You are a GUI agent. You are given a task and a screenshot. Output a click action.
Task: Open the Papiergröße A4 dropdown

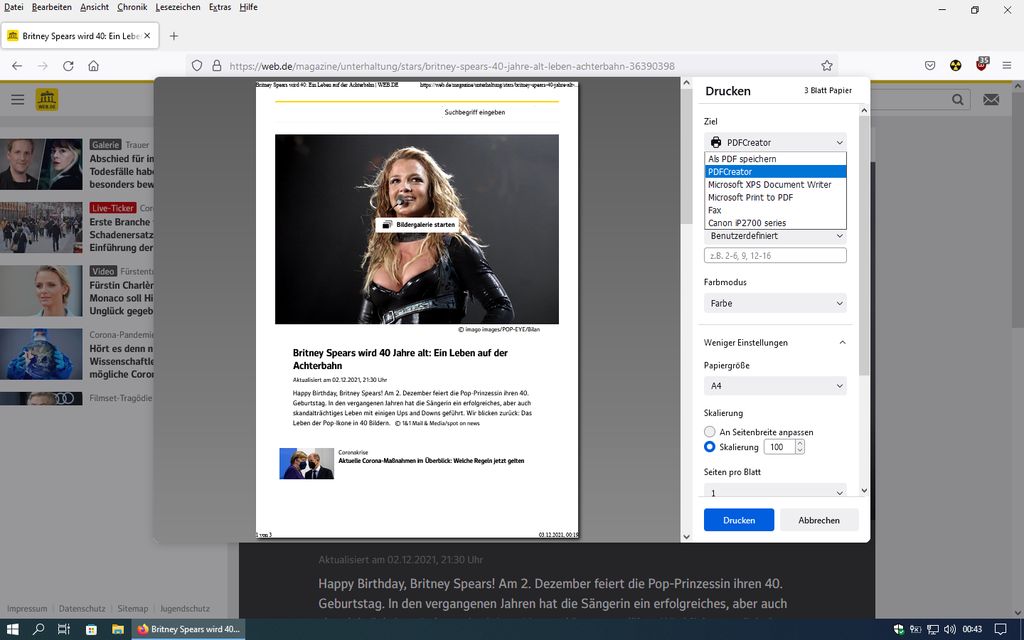(x=775, y=386)
